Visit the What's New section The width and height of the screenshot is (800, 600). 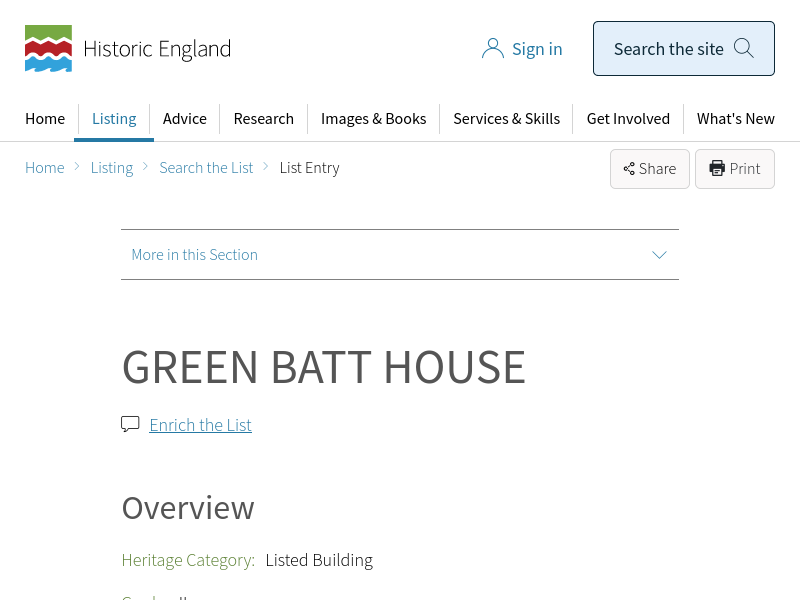pos(735,118)
